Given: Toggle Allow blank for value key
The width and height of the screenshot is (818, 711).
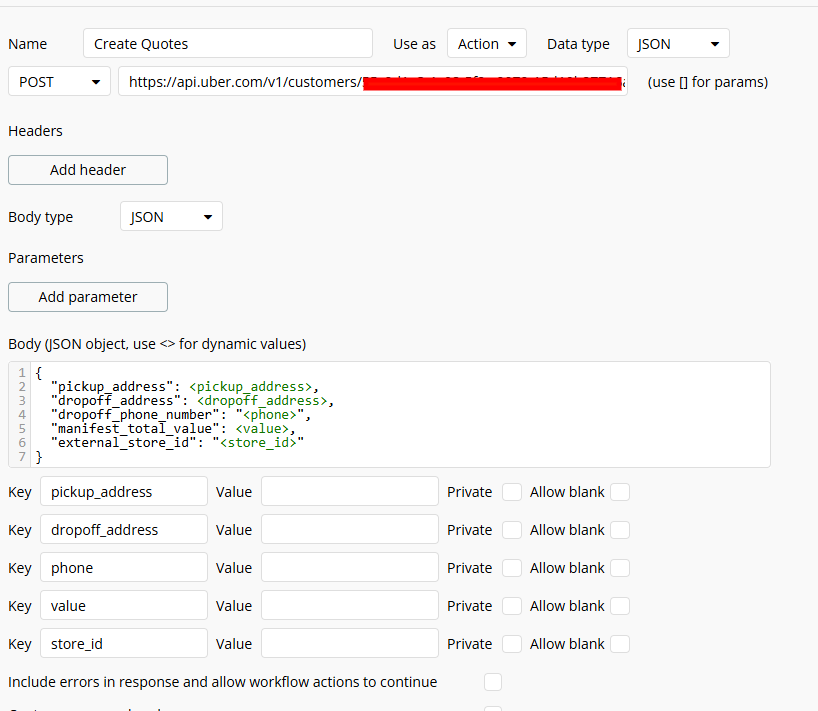Looking at the screenshot, I should click(620, 606).
